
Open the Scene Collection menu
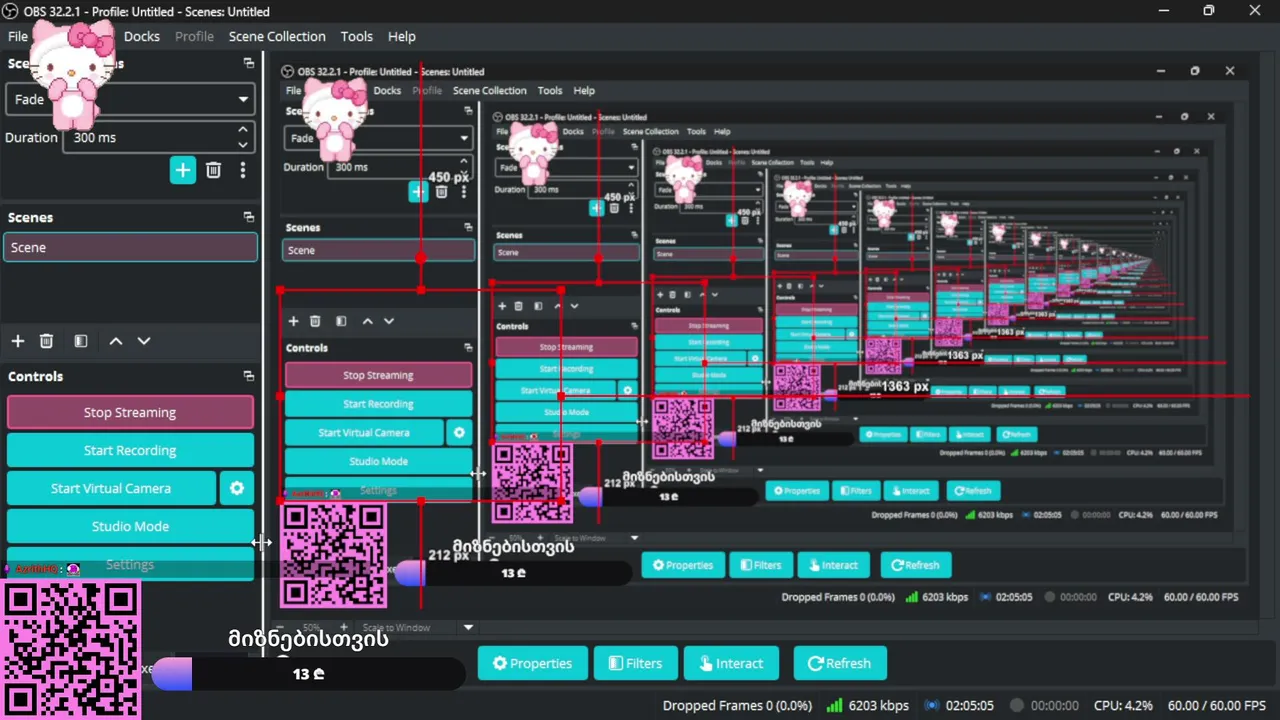click(x=277, y=36)
